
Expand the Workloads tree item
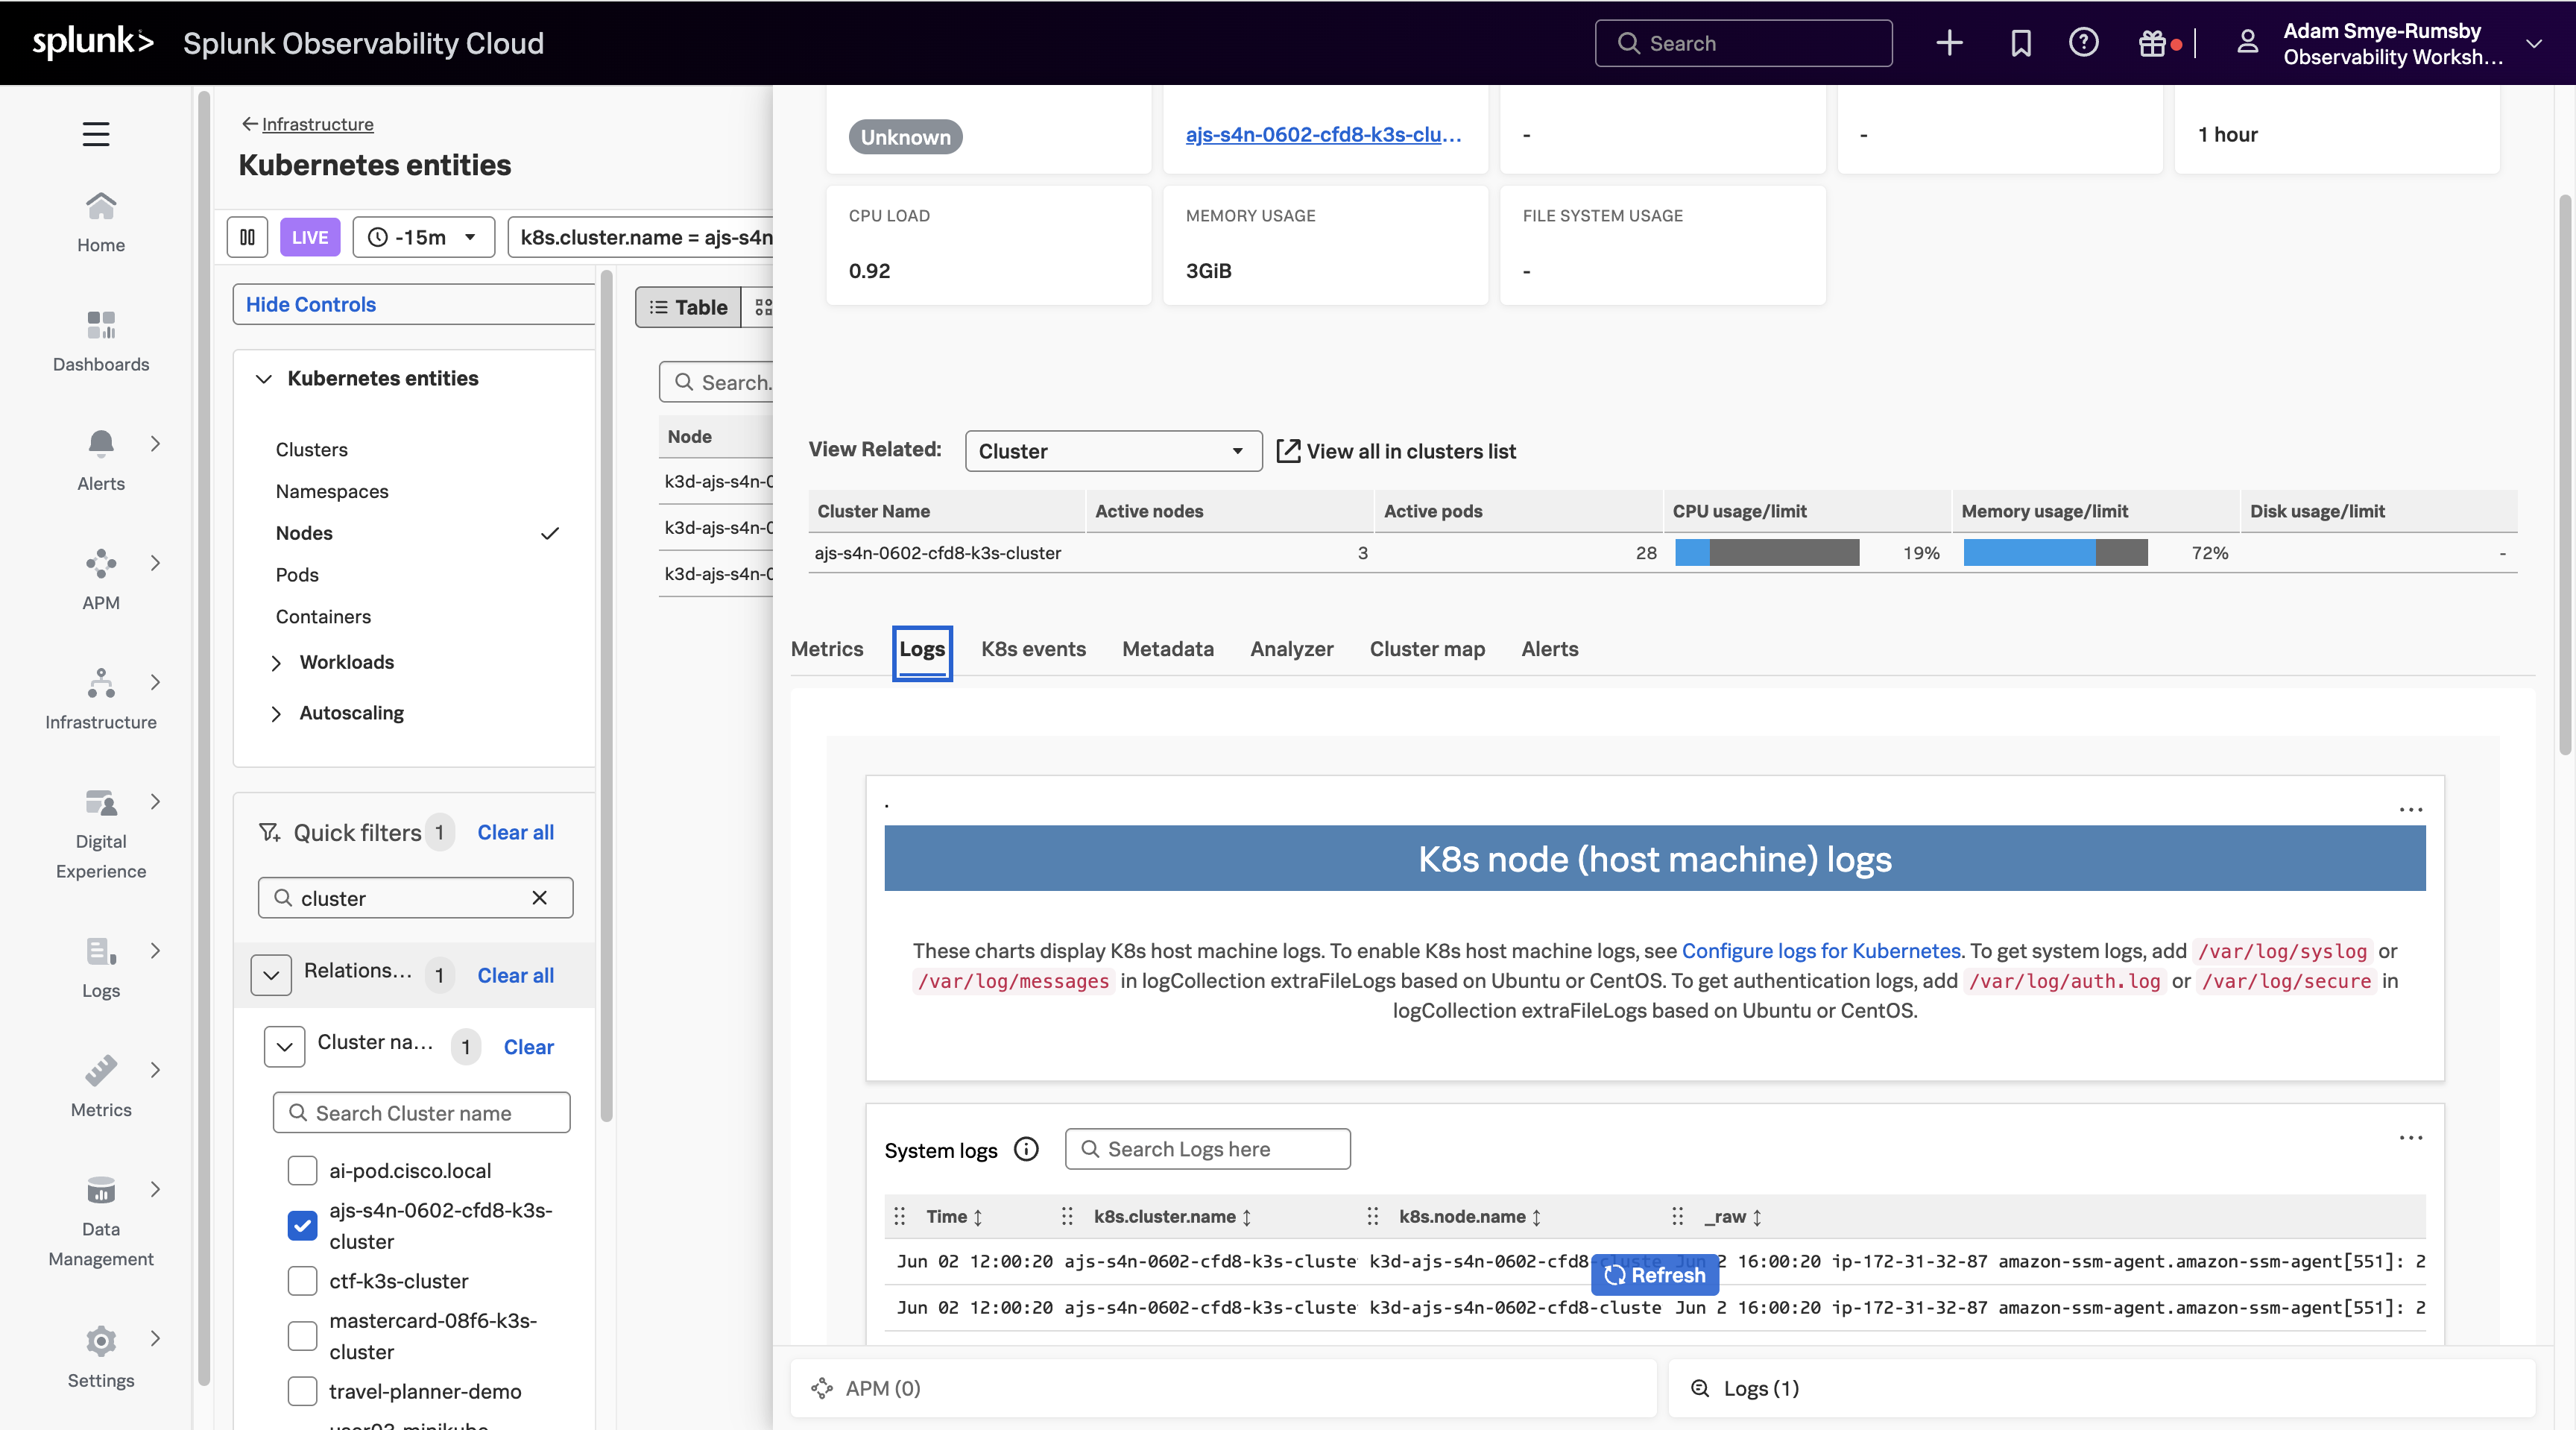coord(276,663)
